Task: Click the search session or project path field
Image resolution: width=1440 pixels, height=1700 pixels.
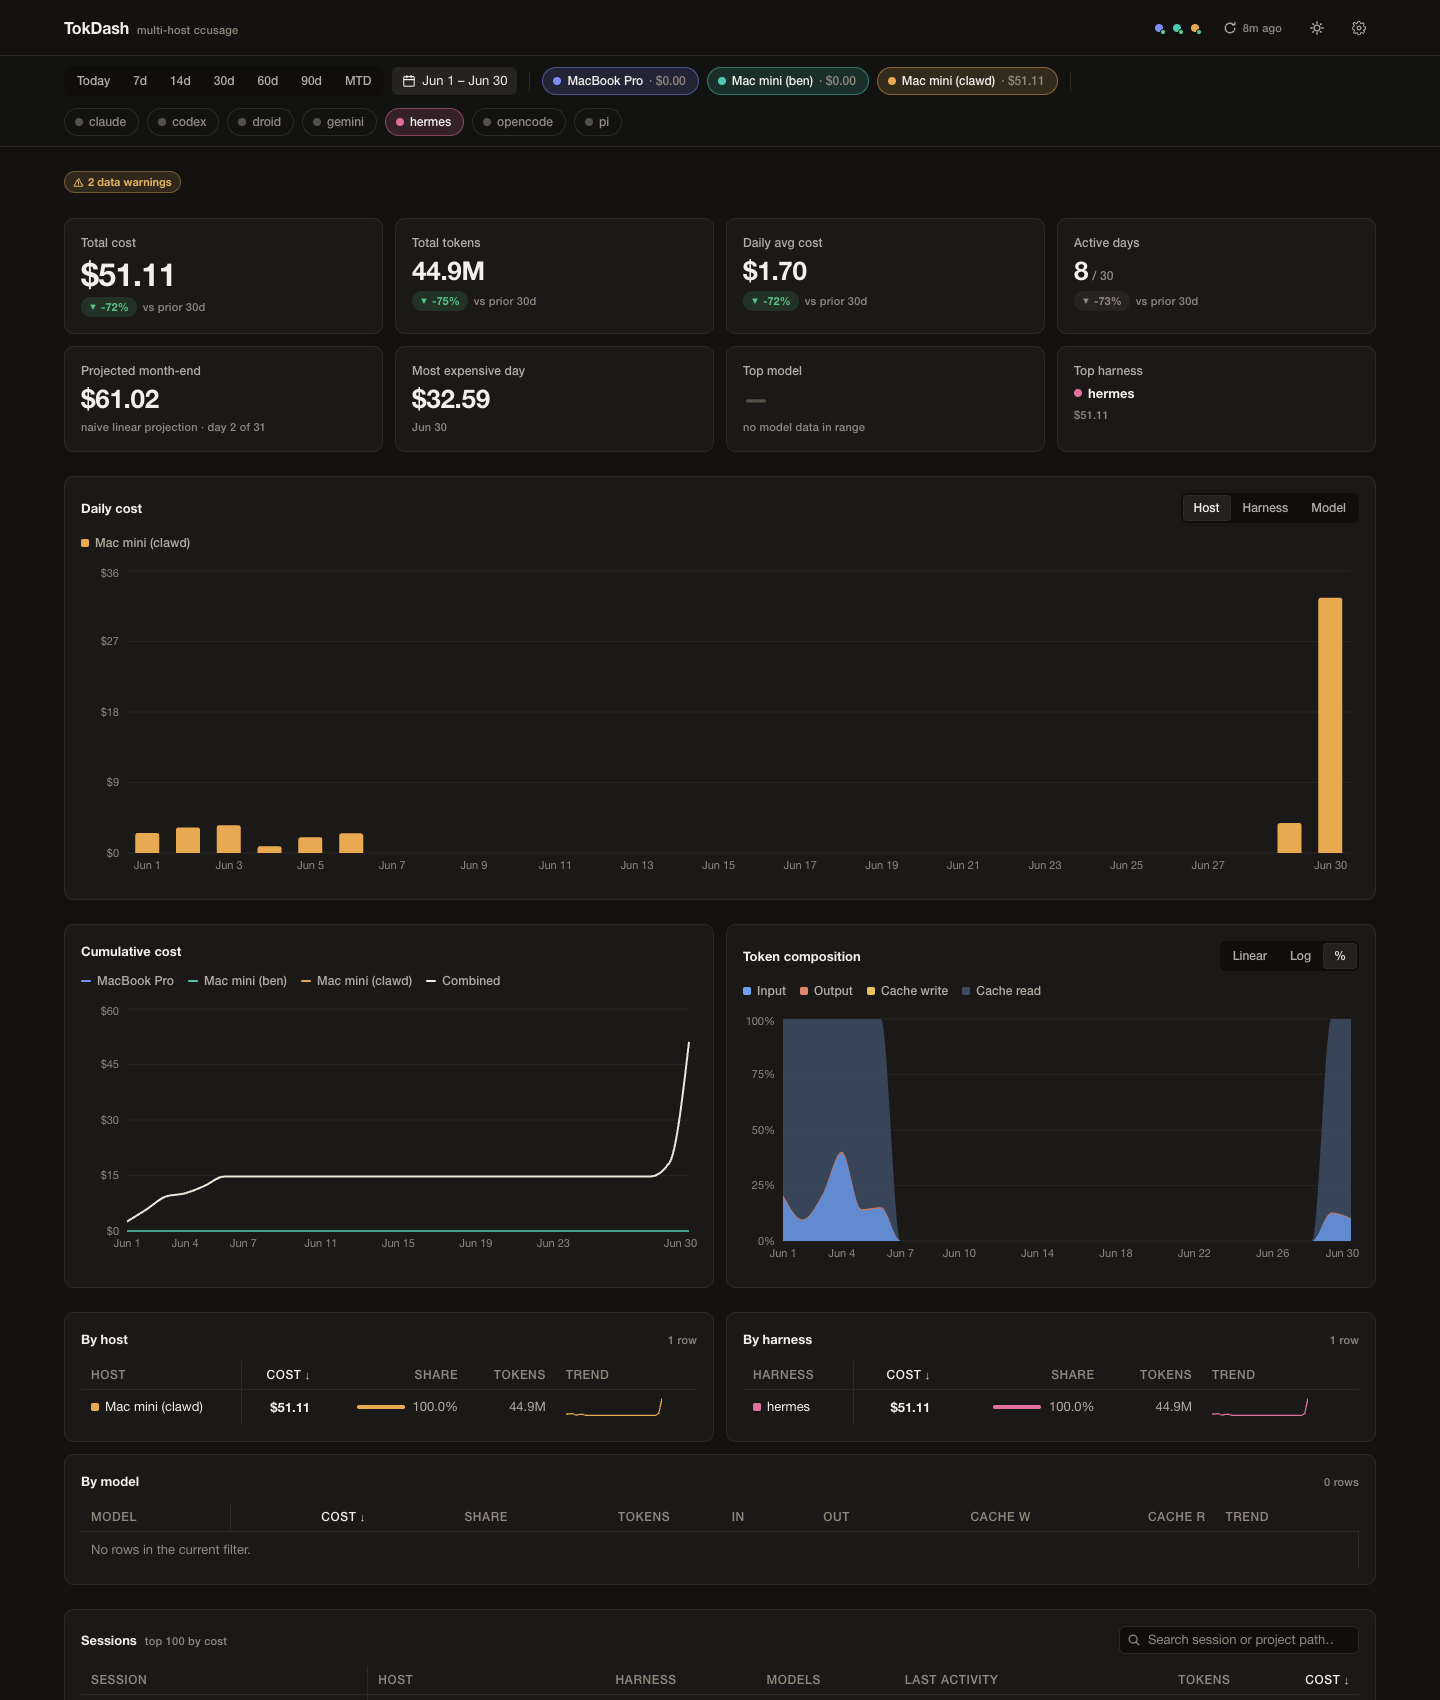Action: pos(1239,1640)
